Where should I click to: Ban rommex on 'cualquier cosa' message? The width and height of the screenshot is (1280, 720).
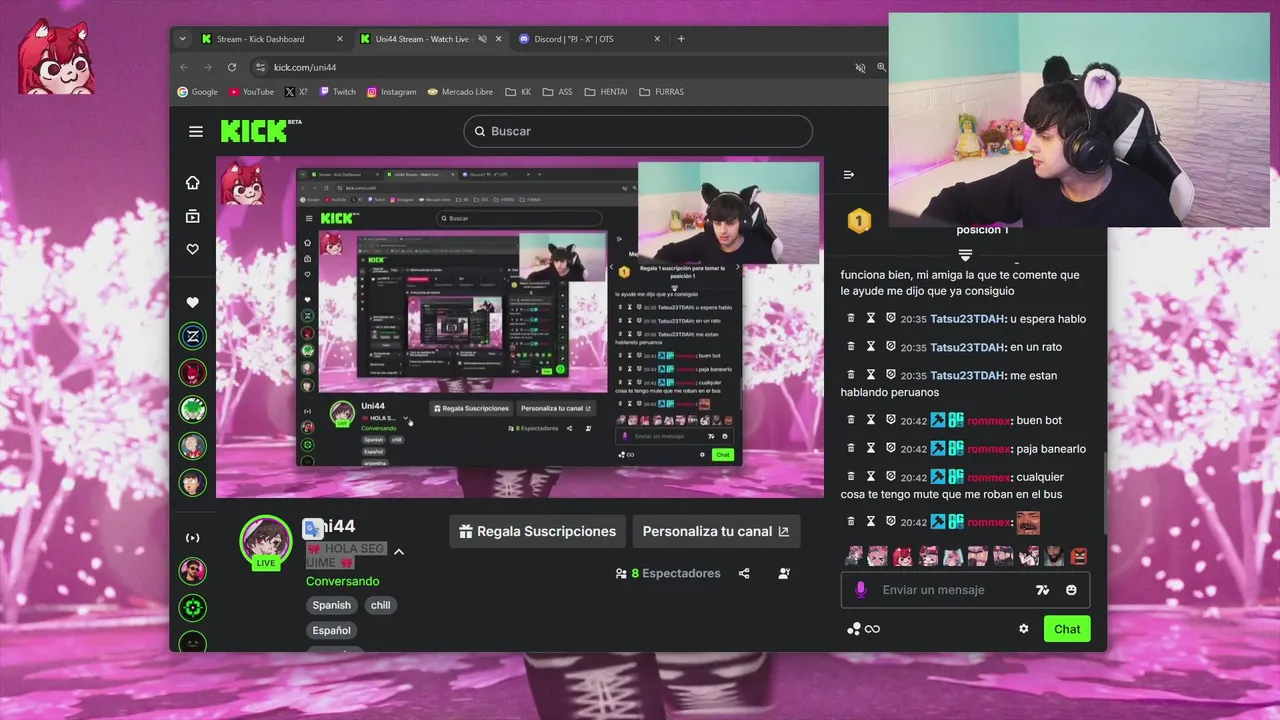click(x=890, y=477)
